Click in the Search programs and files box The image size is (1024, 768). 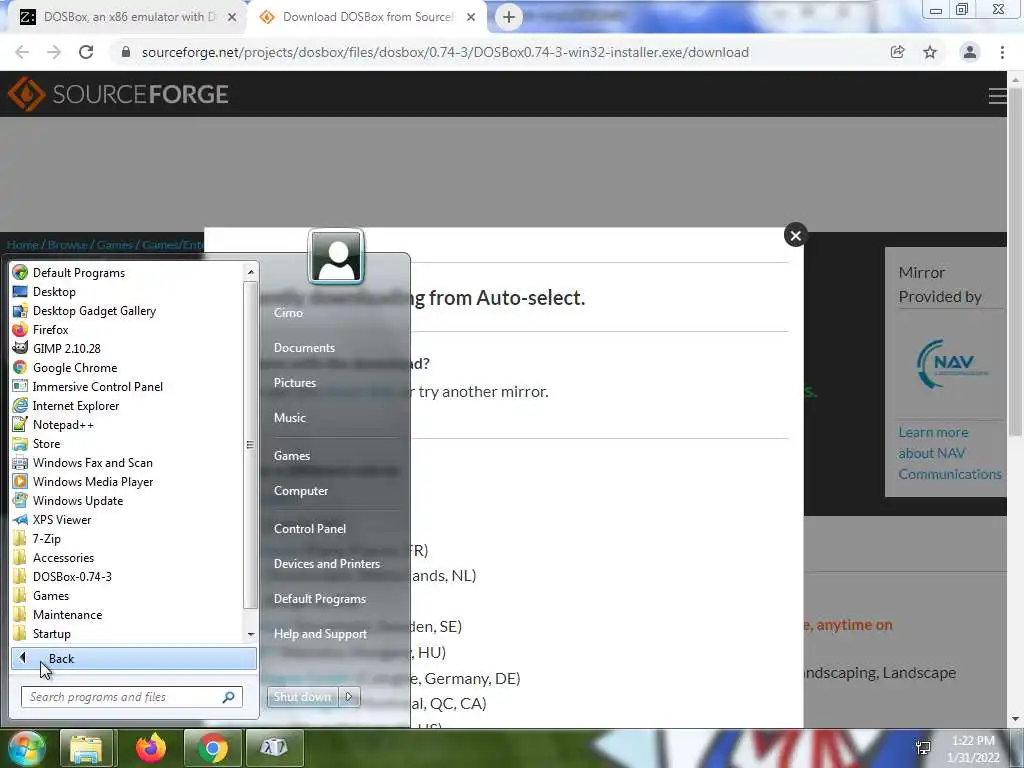pos(131,697)
